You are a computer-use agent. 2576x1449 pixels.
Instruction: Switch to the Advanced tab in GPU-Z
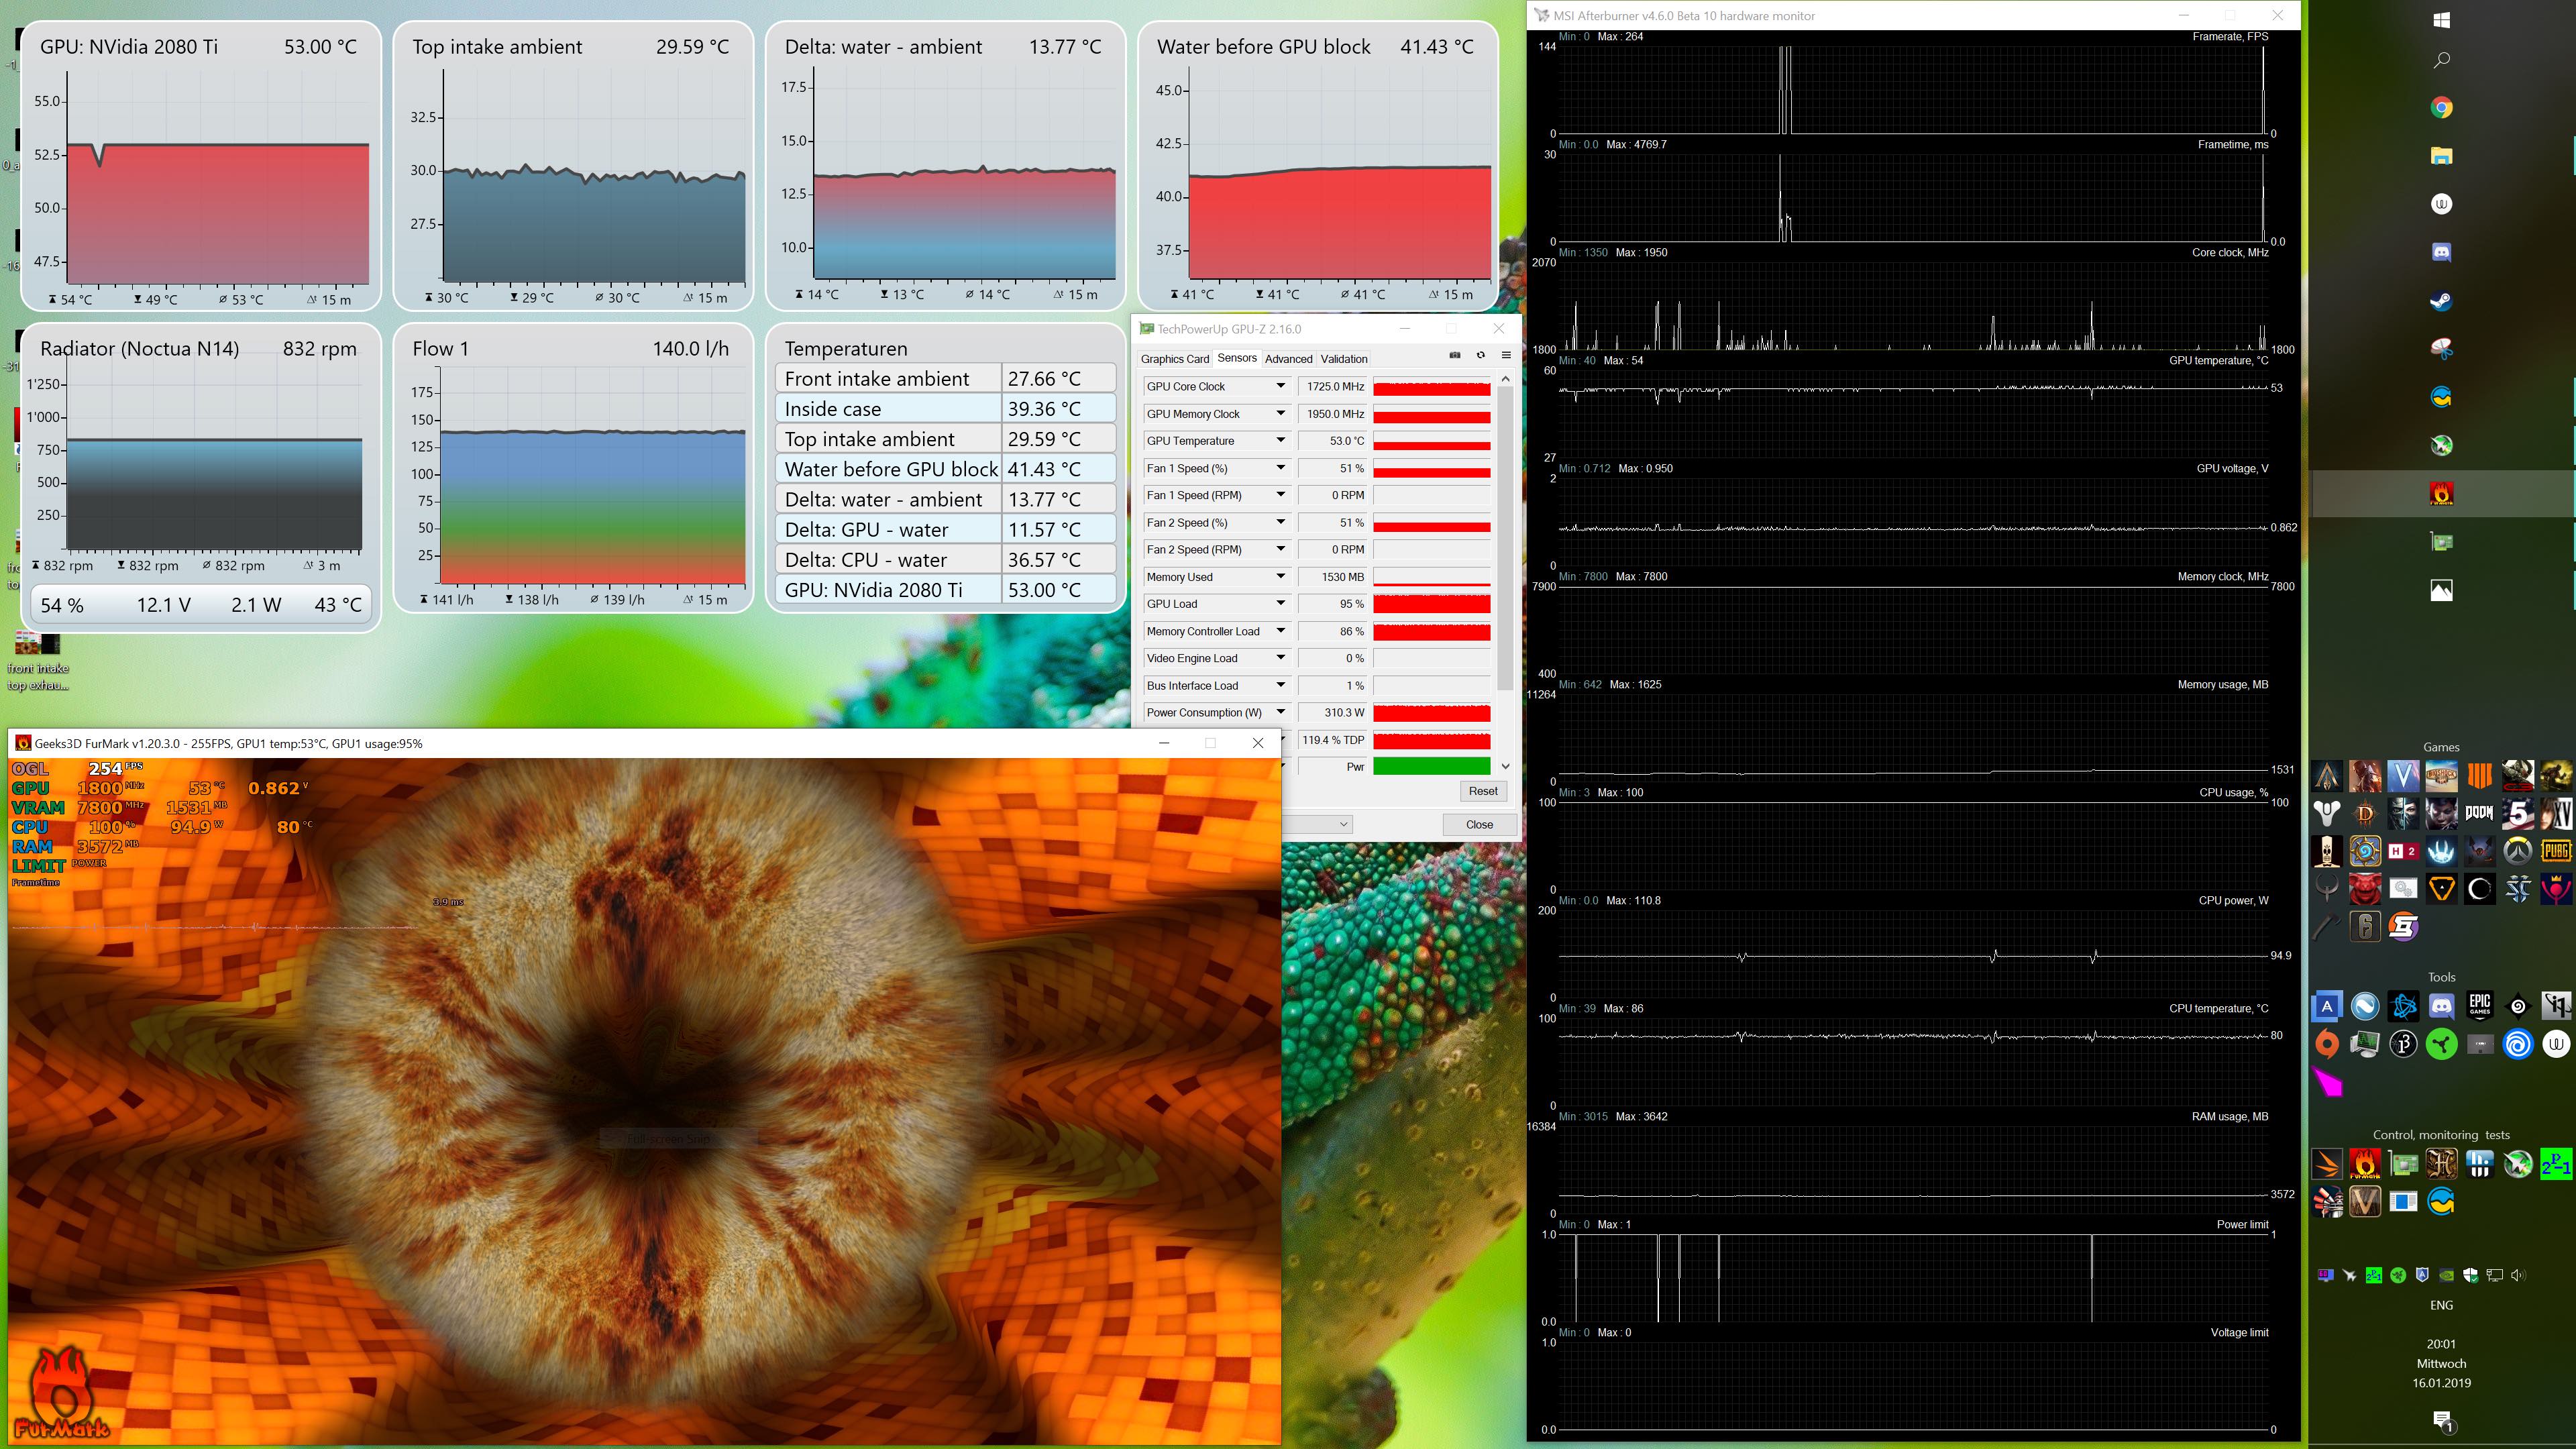click(x=1288, y=359)
